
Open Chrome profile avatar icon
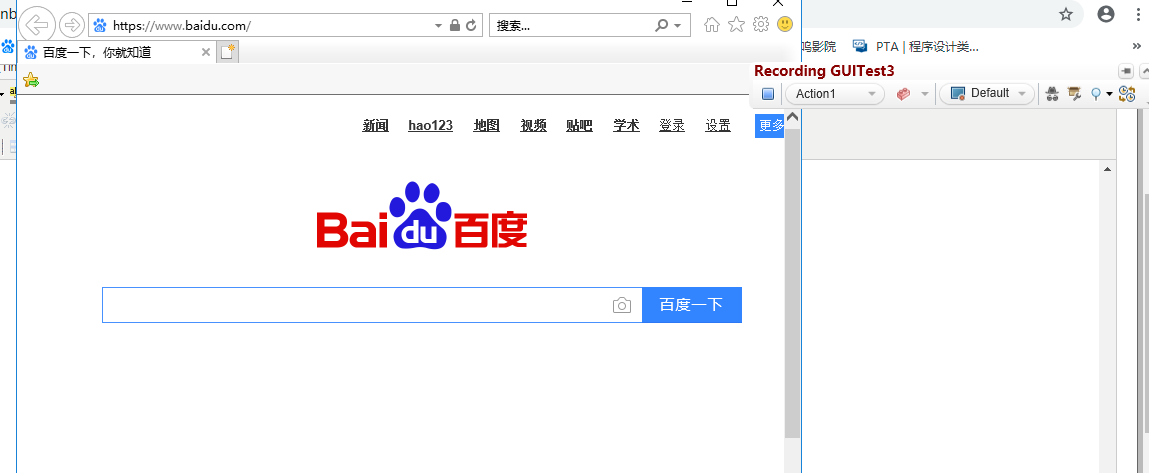point(1106,14)
